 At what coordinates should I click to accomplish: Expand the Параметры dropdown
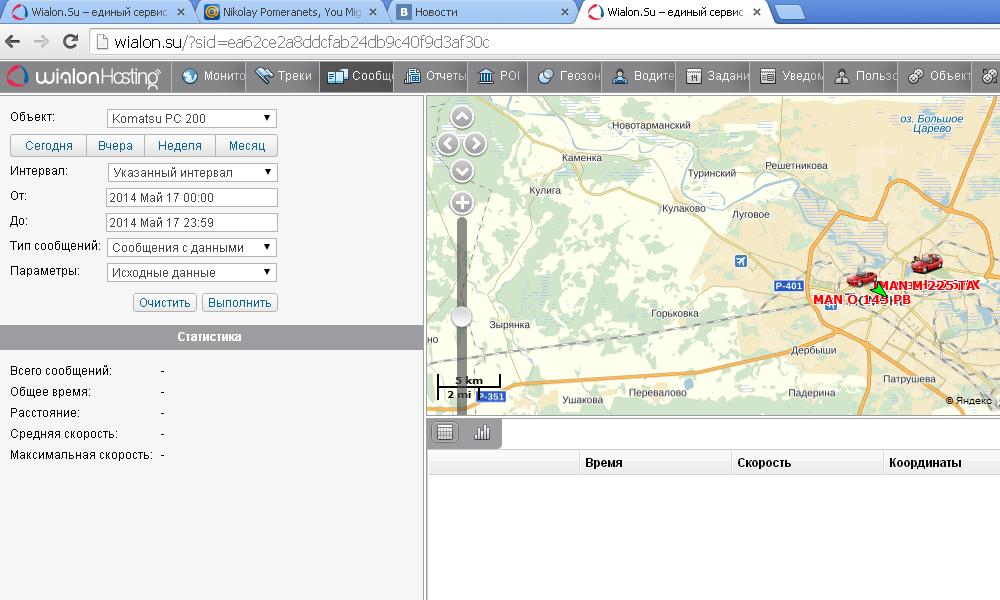pyautogui.click(x=191, y=272)
